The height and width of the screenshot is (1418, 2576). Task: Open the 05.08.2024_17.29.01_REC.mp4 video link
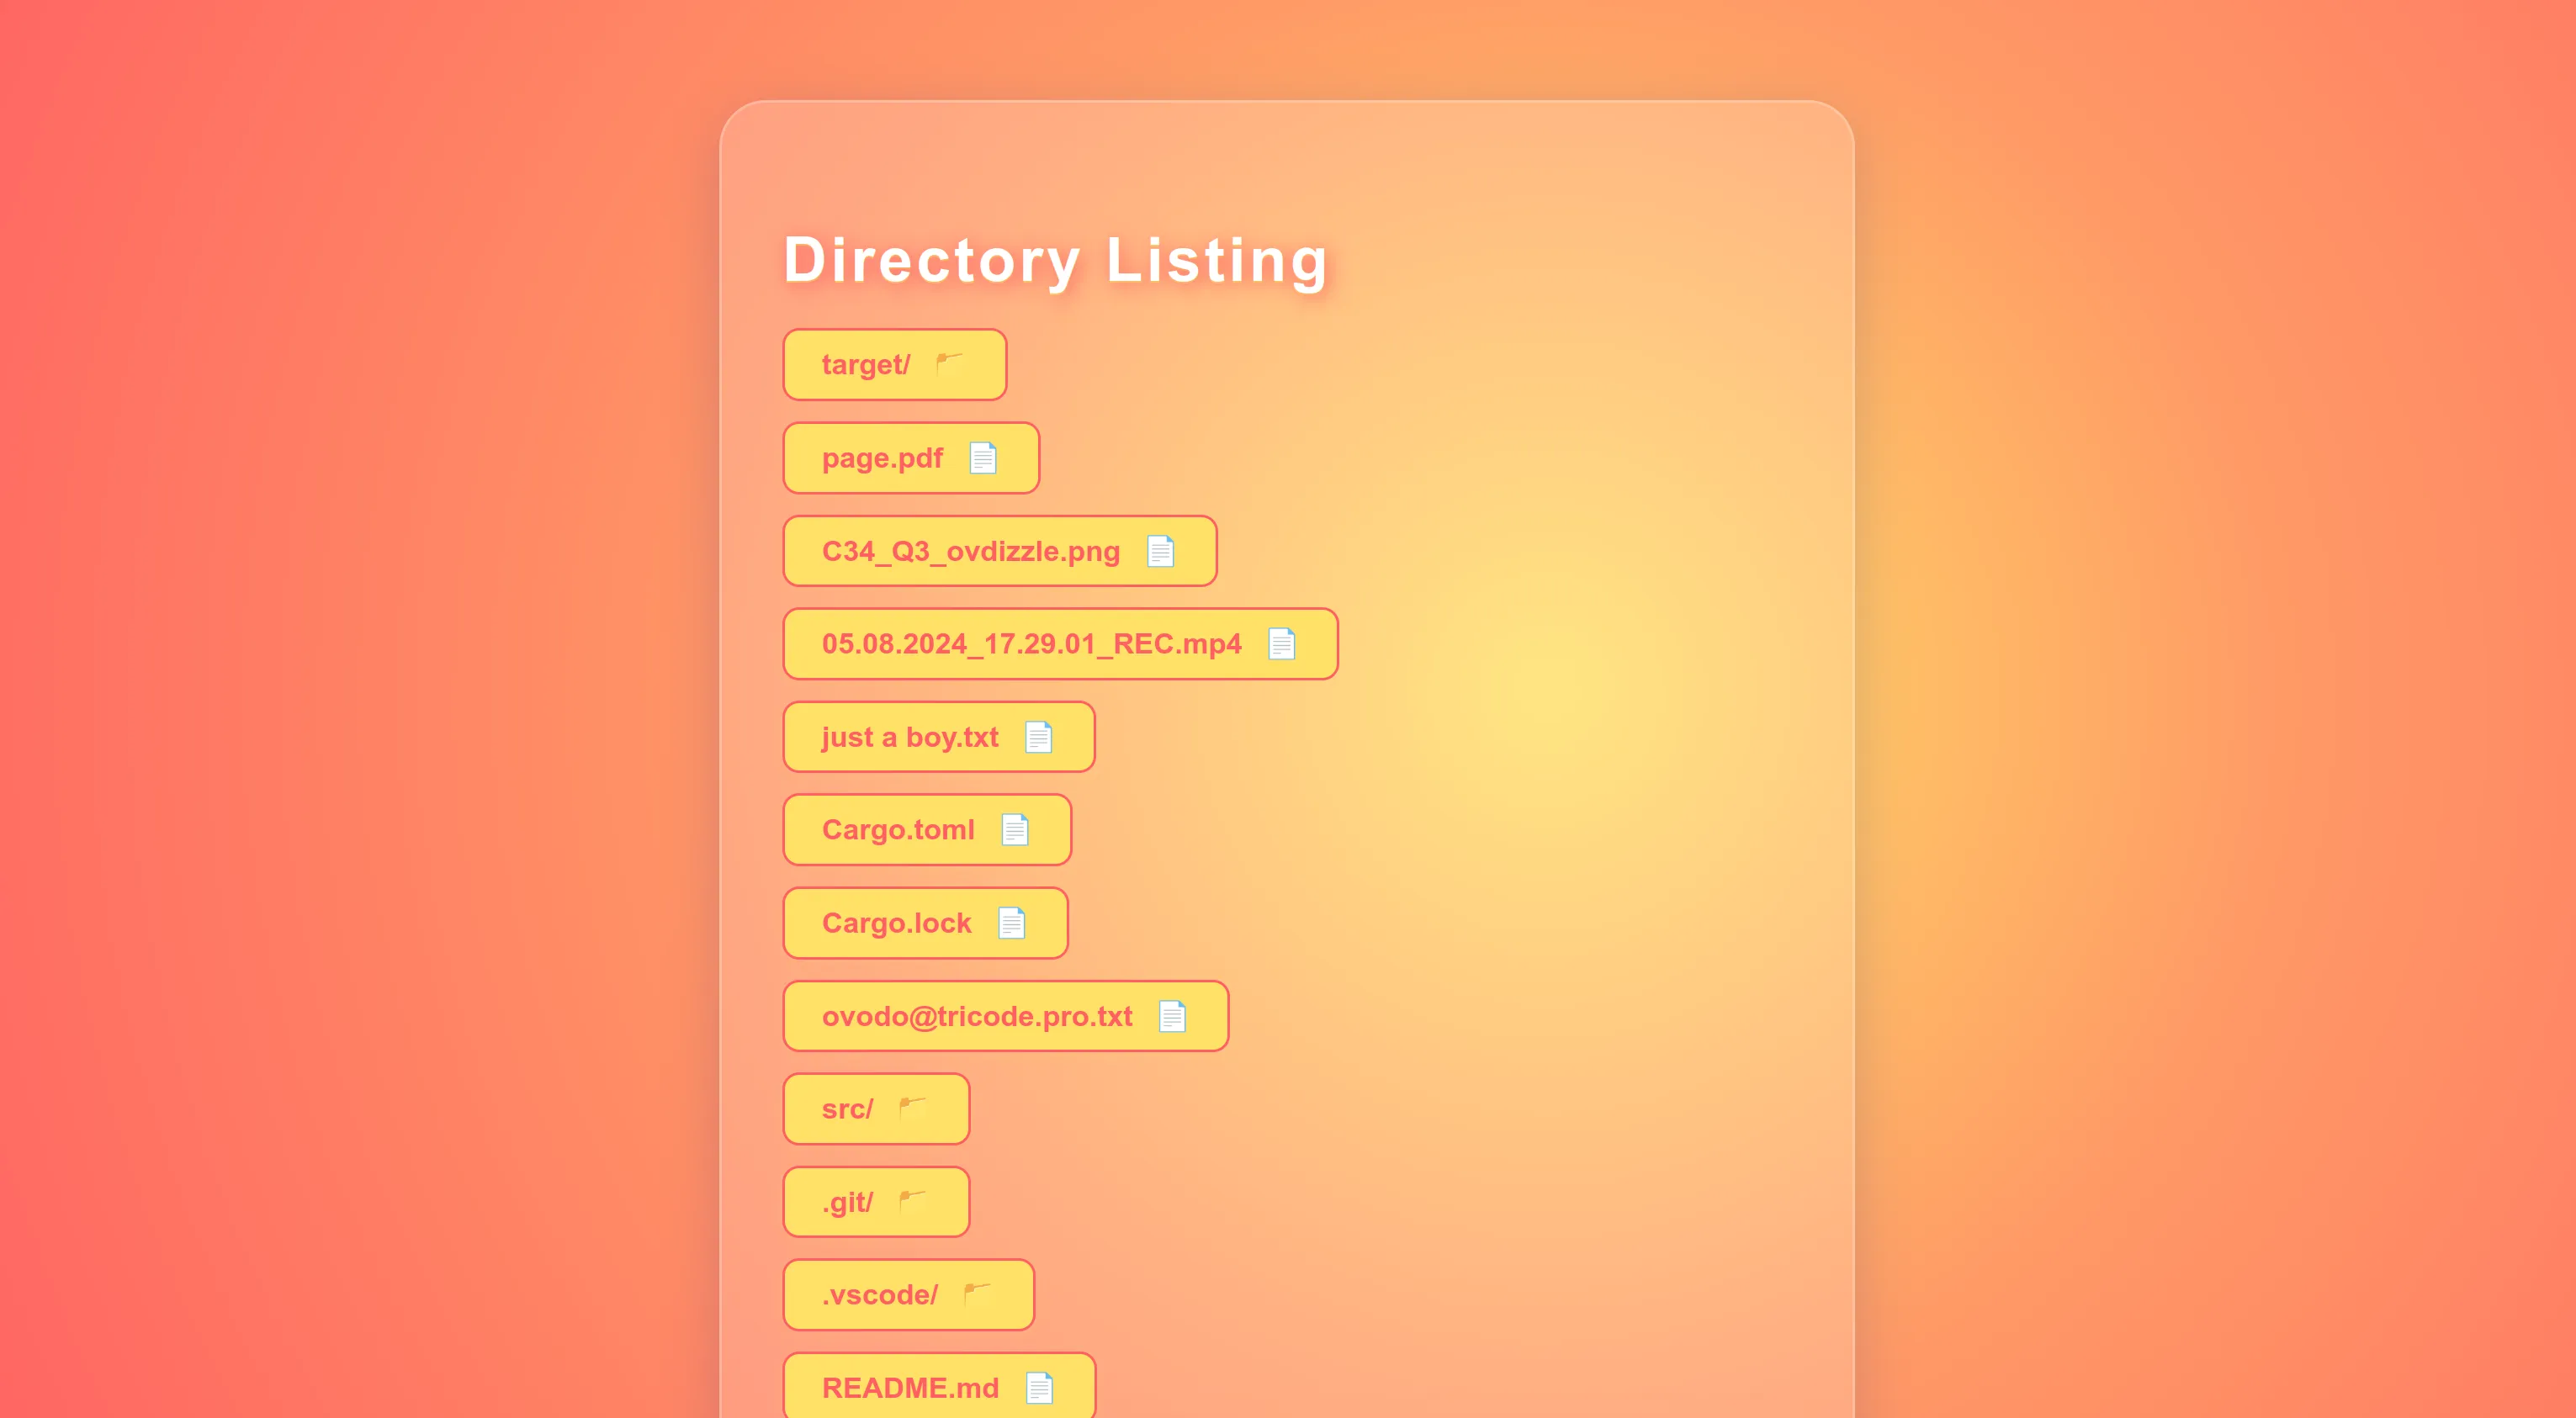(1031, 644)
